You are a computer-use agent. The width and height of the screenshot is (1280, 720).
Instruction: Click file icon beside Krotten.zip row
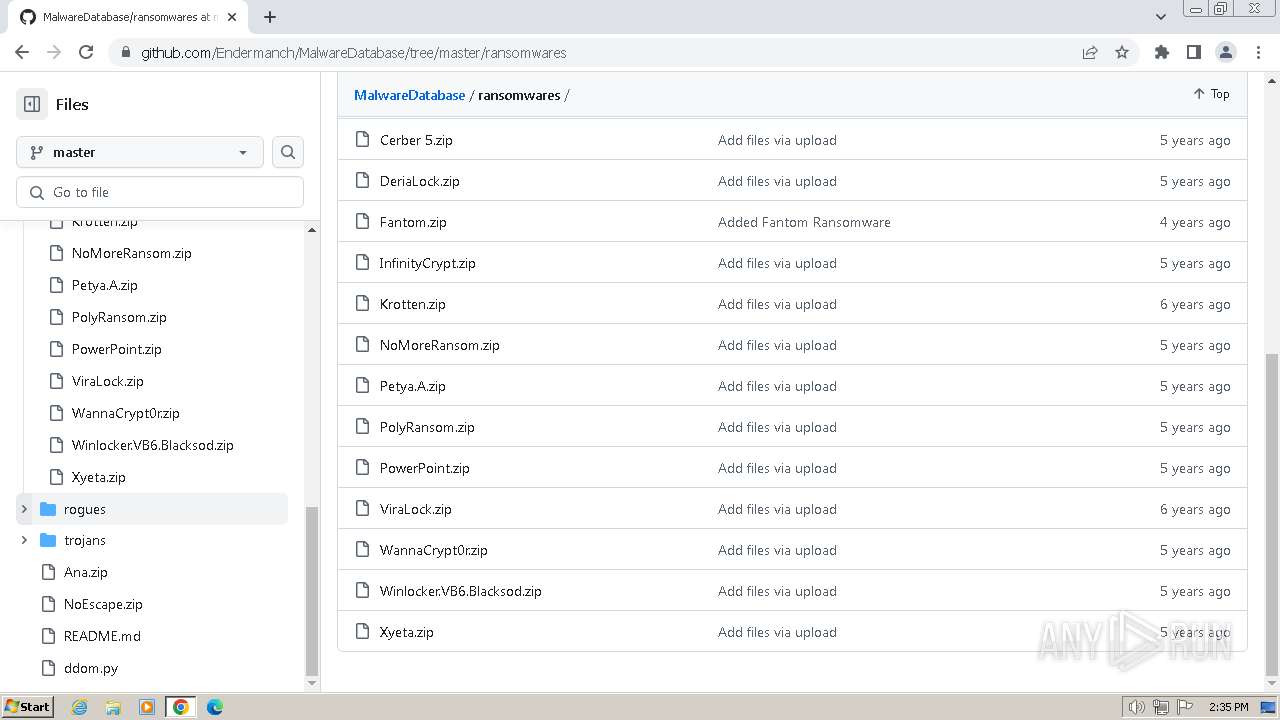(362, 304)
